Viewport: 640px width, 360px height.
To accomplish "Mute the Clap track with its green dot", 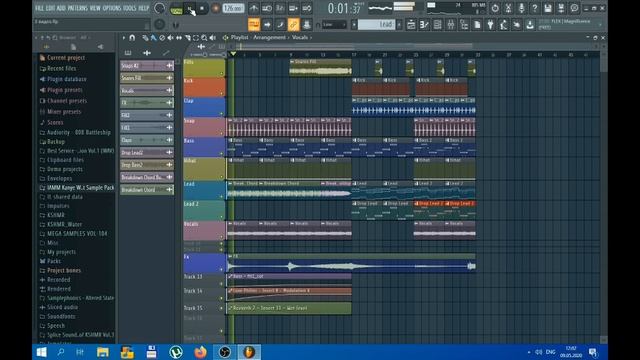I will [222, 113].
